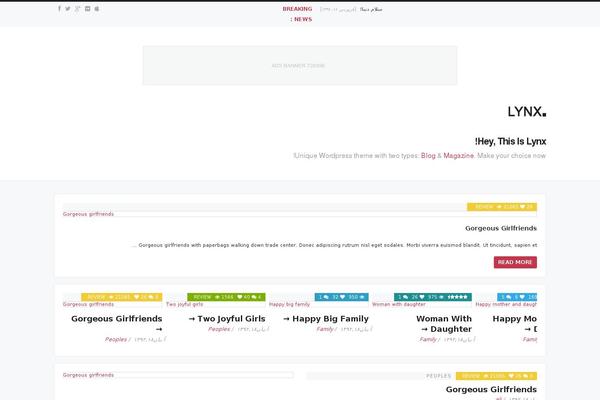The image size is (600, 400).
Task: Click the LYNX site logo
Action: click(x=527, y=112)
